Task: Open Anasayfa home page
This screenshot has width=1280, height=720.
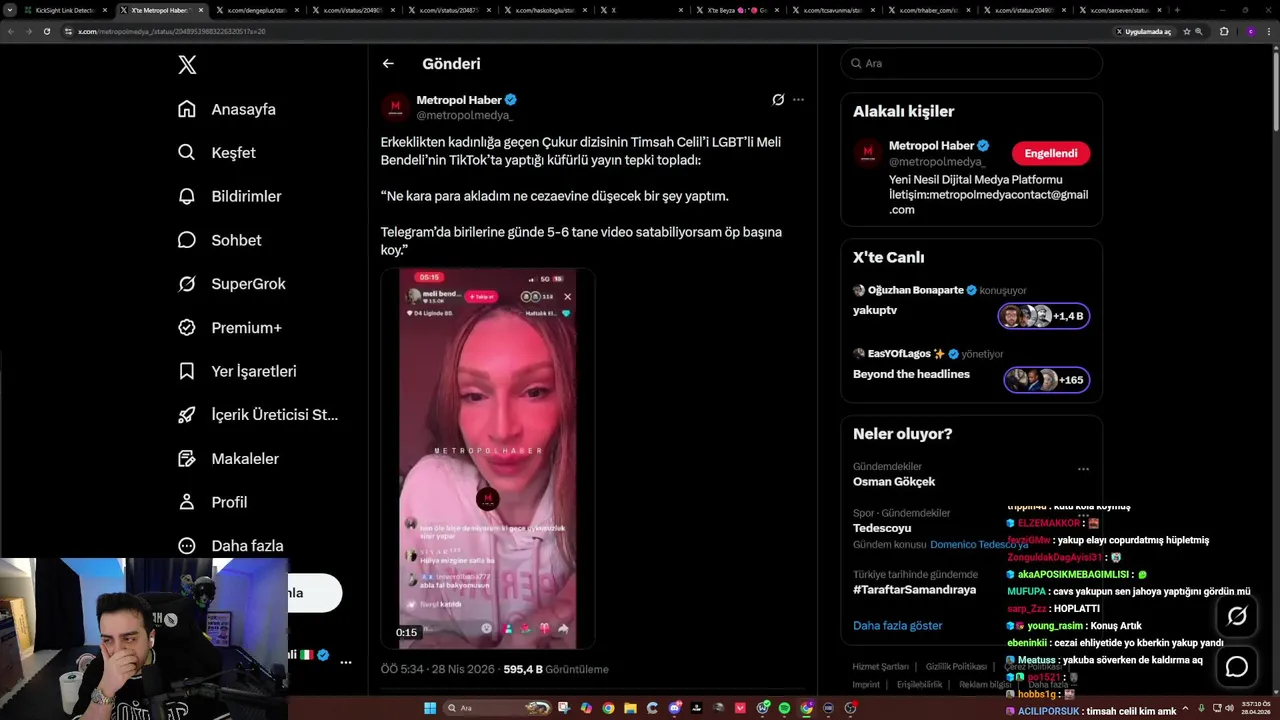Action: 227,109
